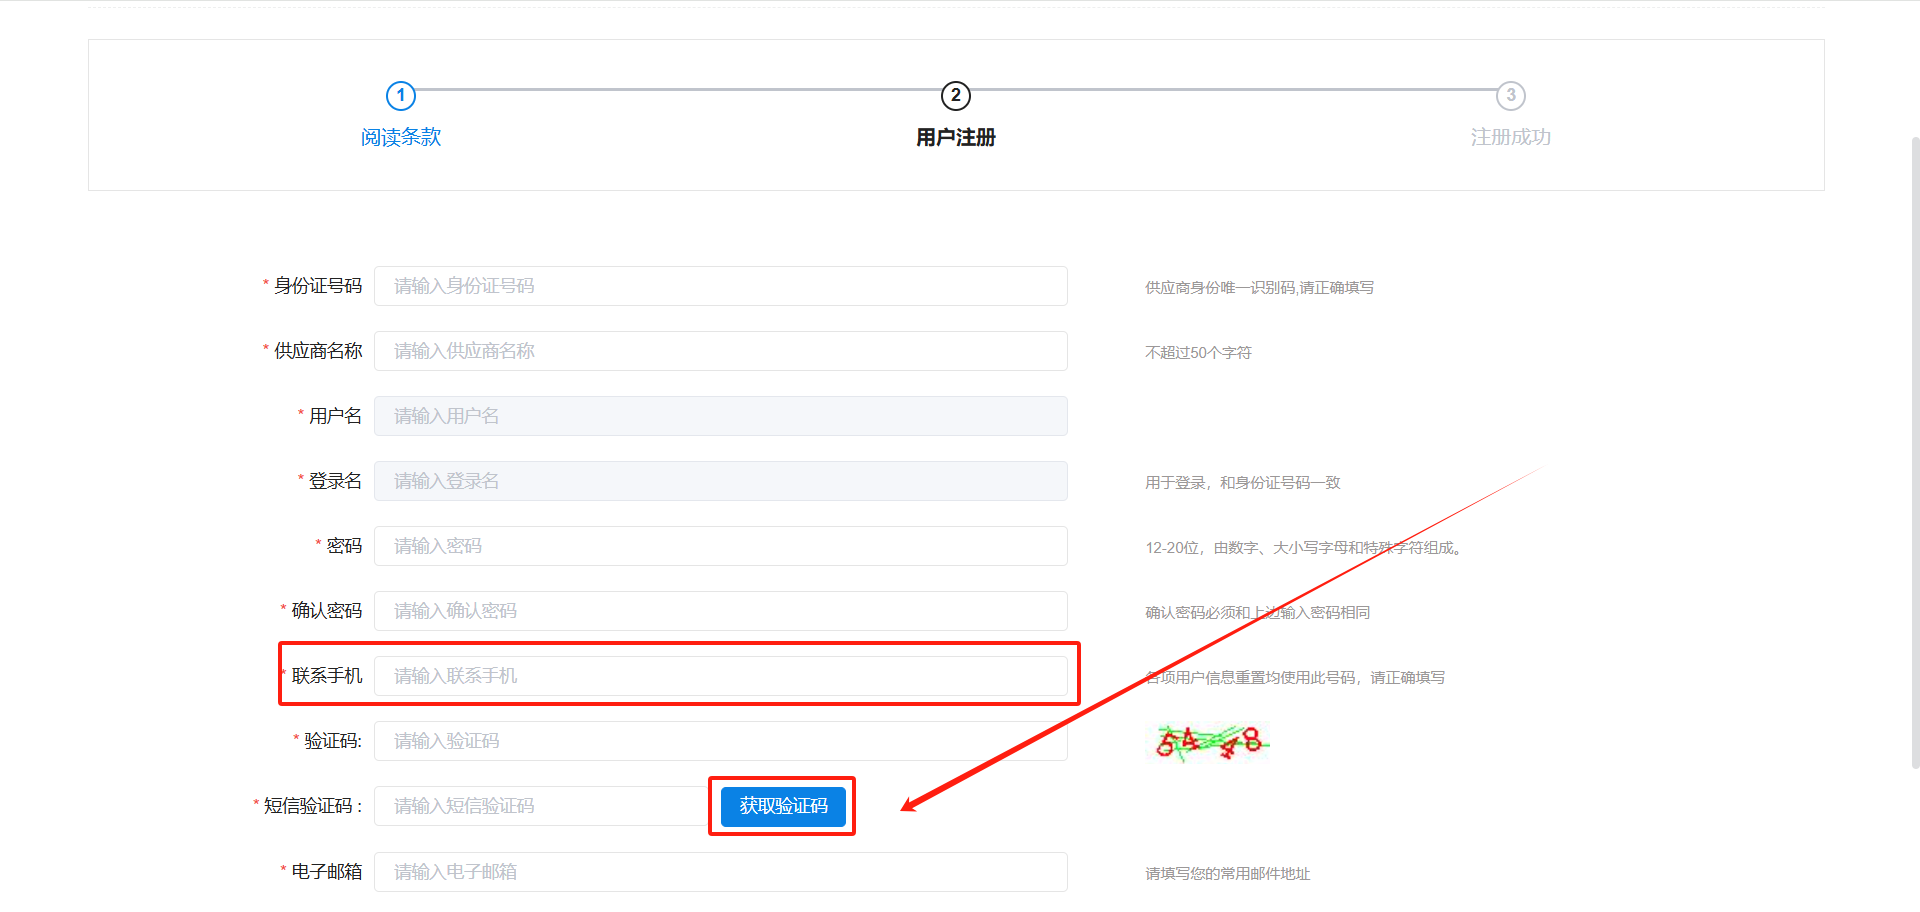Refresh the captcha image
This screenshot has width=1920, height=912.
click(x=1208, y=742)
